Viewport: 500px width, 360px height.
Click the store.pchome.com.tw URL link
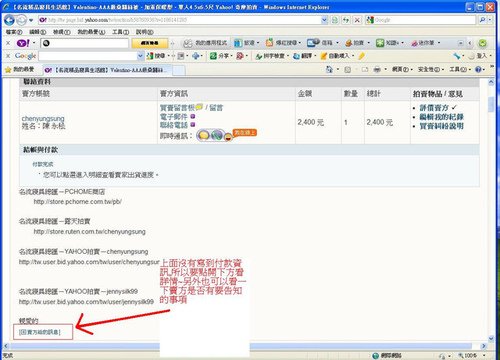pos(77,202)
